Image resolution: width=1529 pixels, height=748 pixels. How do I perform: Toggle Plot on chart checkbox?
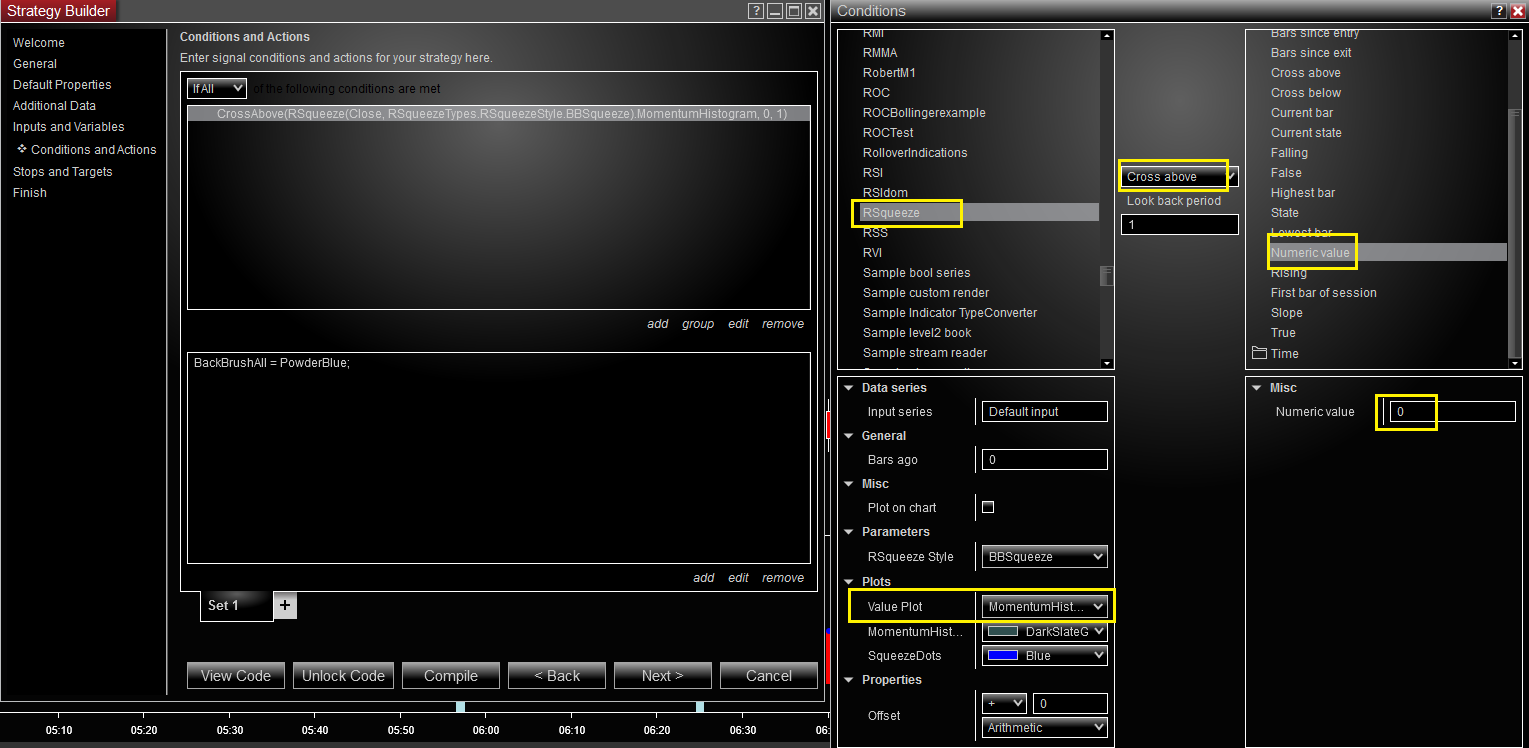[988, 507]
